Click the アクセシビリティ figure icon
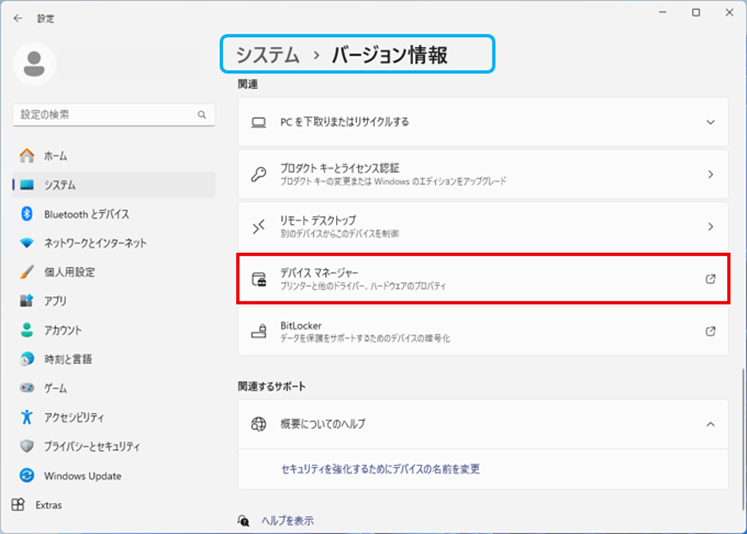Image resolution: width=747 pixels, height=534 pixels. click(27, 417)
